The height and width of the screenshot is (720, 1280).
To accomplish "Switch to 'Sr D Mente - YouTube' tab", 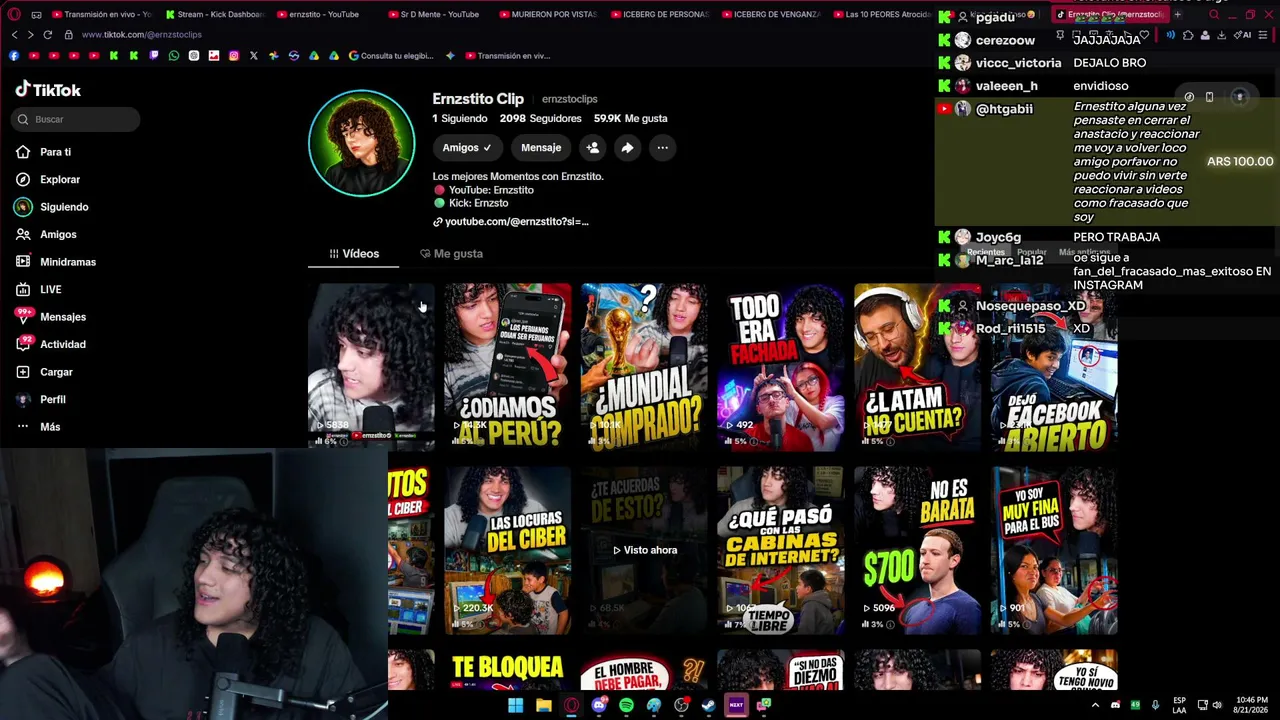I will pos(436,15).
